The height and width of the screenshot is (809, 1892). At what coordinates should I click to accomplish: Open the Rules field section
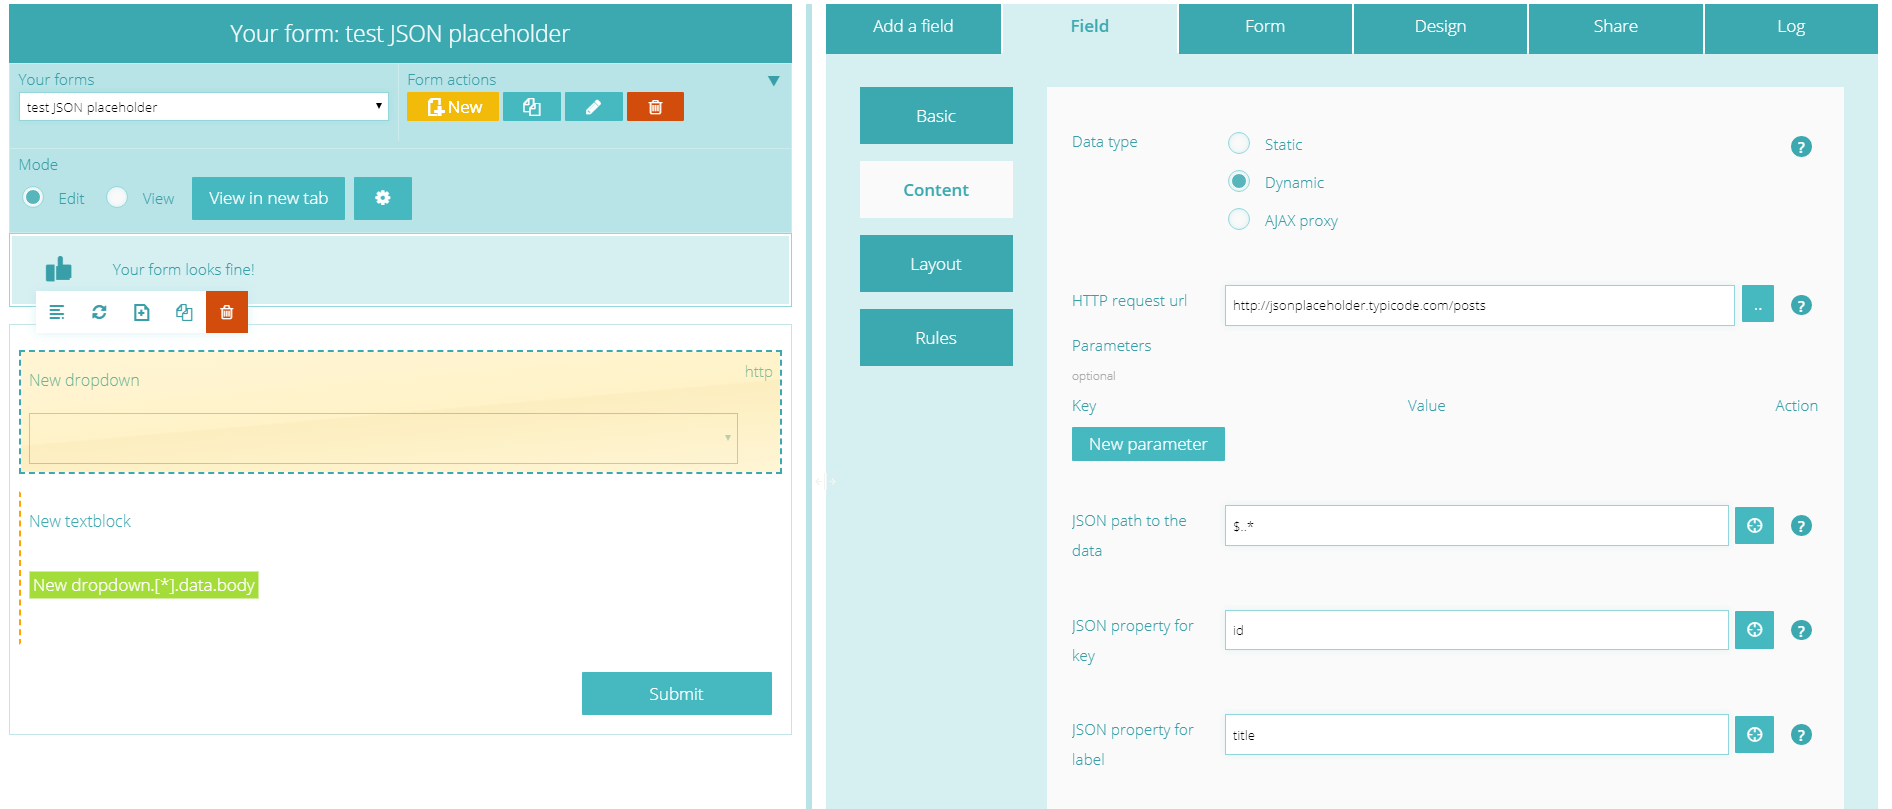(x=936, y=338)
